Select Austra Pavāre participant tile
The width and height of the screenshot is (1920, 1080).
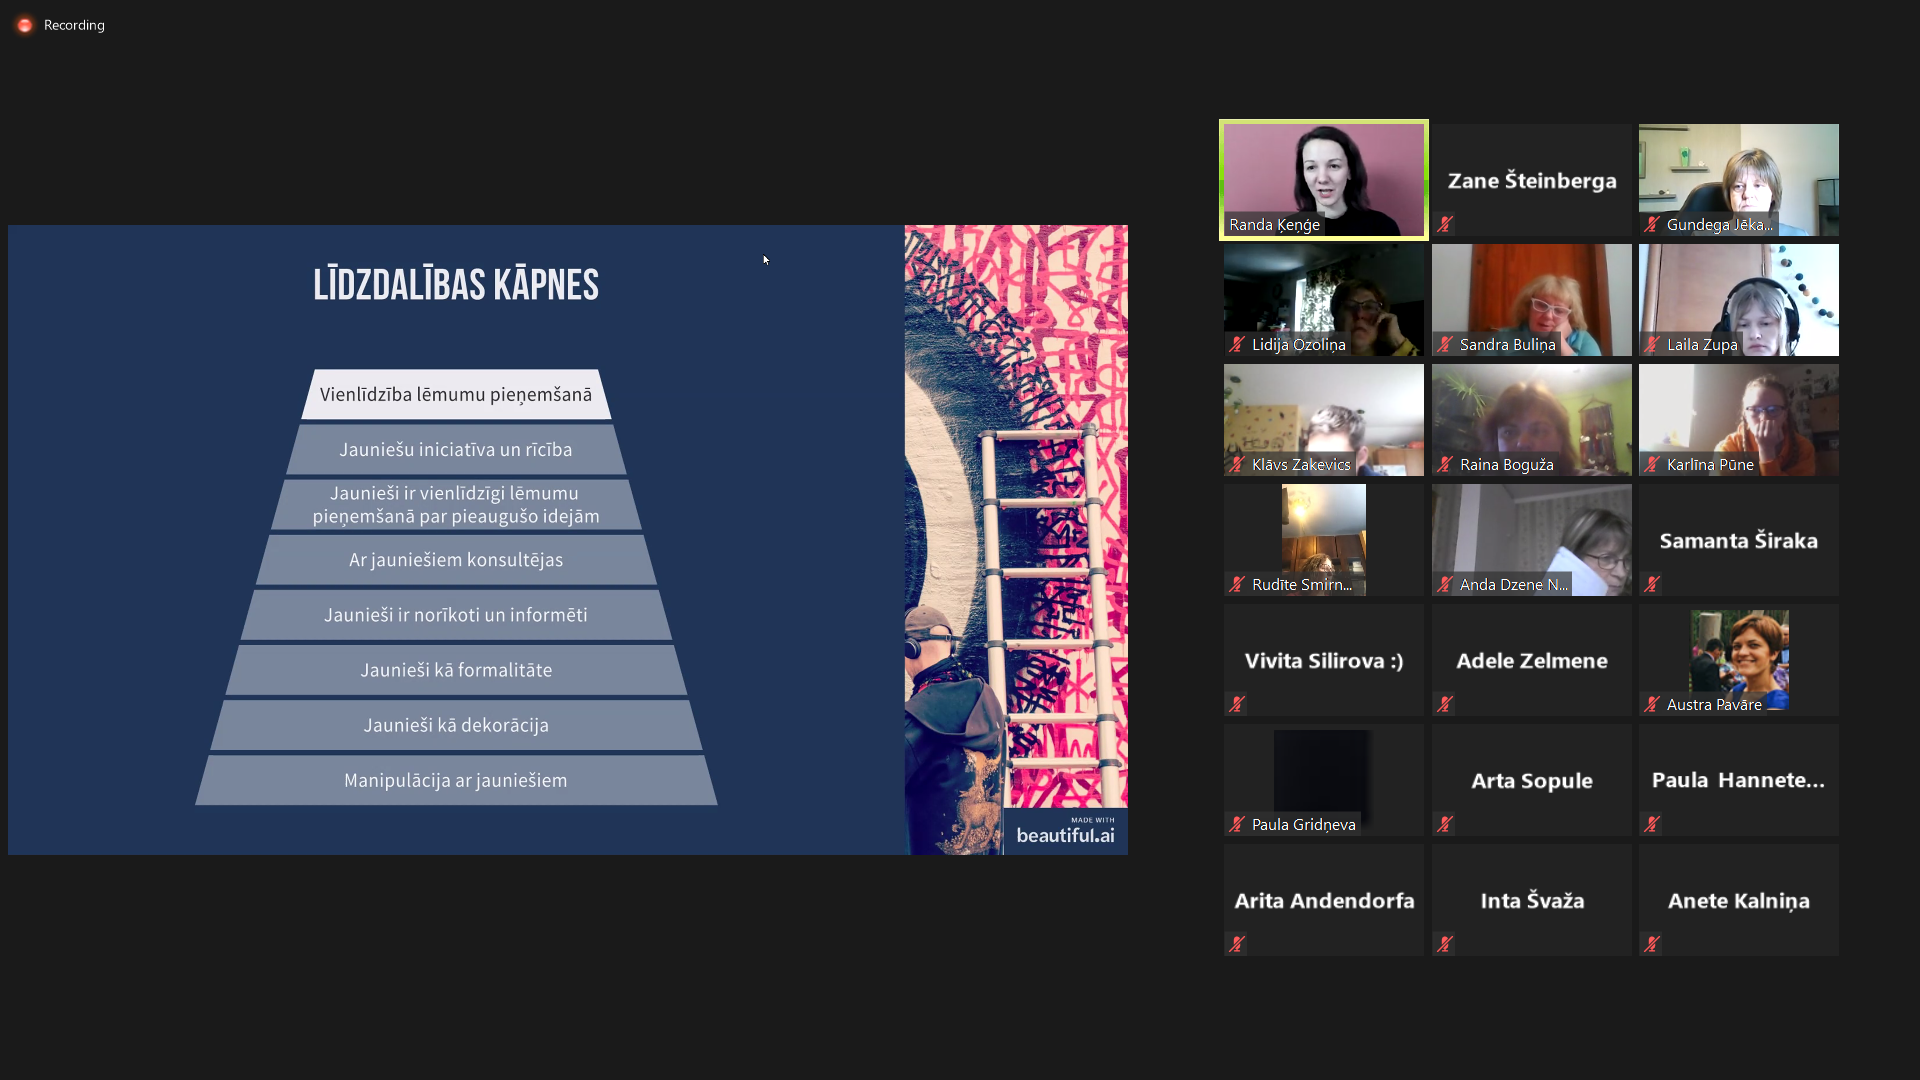[x=1738, y=655]
